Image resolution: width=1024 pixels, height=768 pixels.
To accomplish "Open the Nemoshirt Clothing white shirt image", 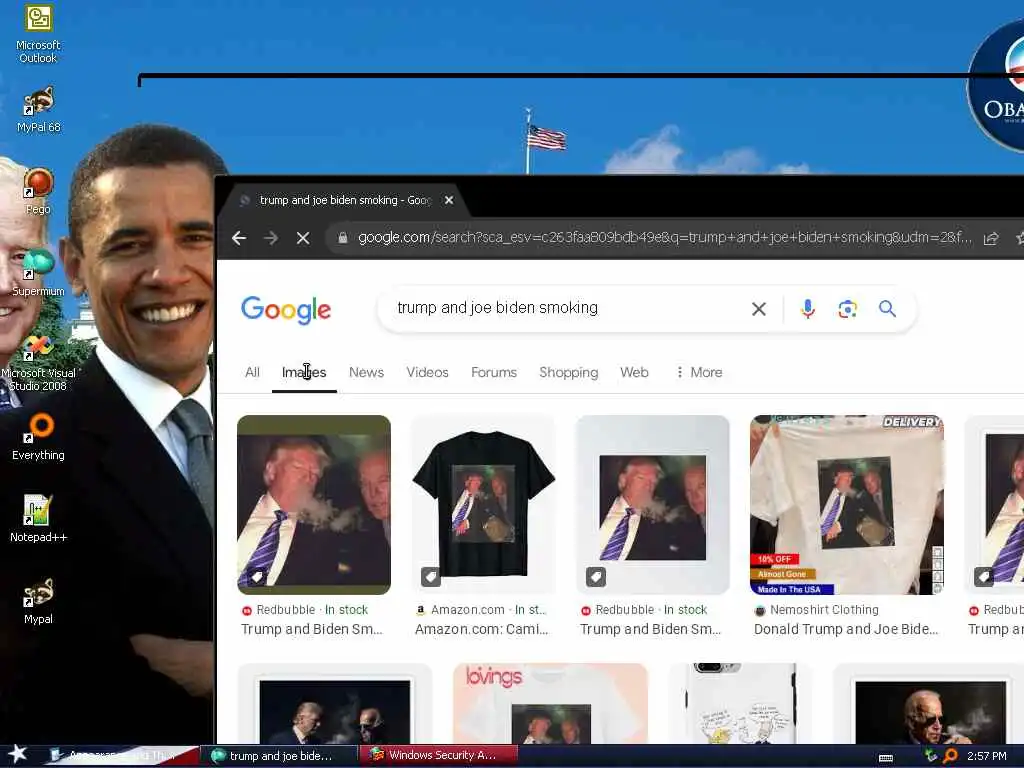I will pyautogui.click(x=846, y=505).
